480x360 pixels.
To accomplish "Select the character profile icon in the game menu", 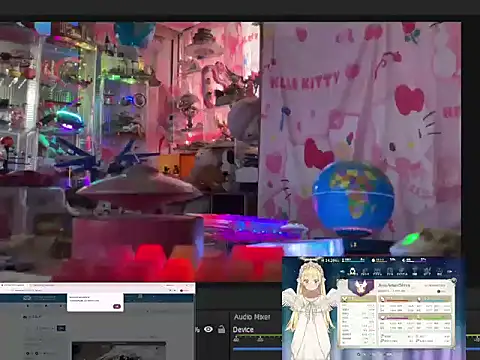I will [x=352, y=271].
